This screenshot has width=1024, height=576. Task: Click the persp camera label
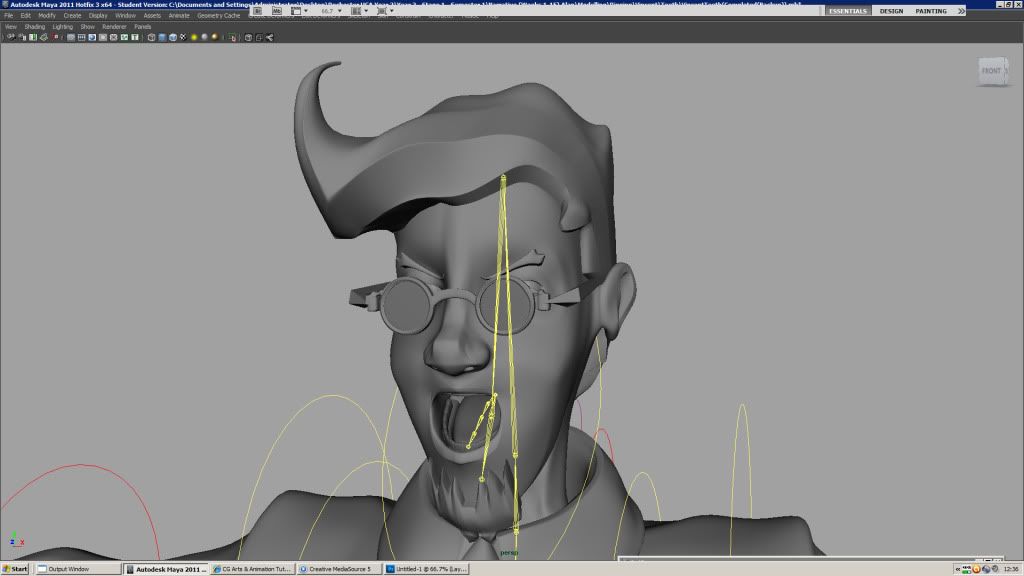coord(509,552)
